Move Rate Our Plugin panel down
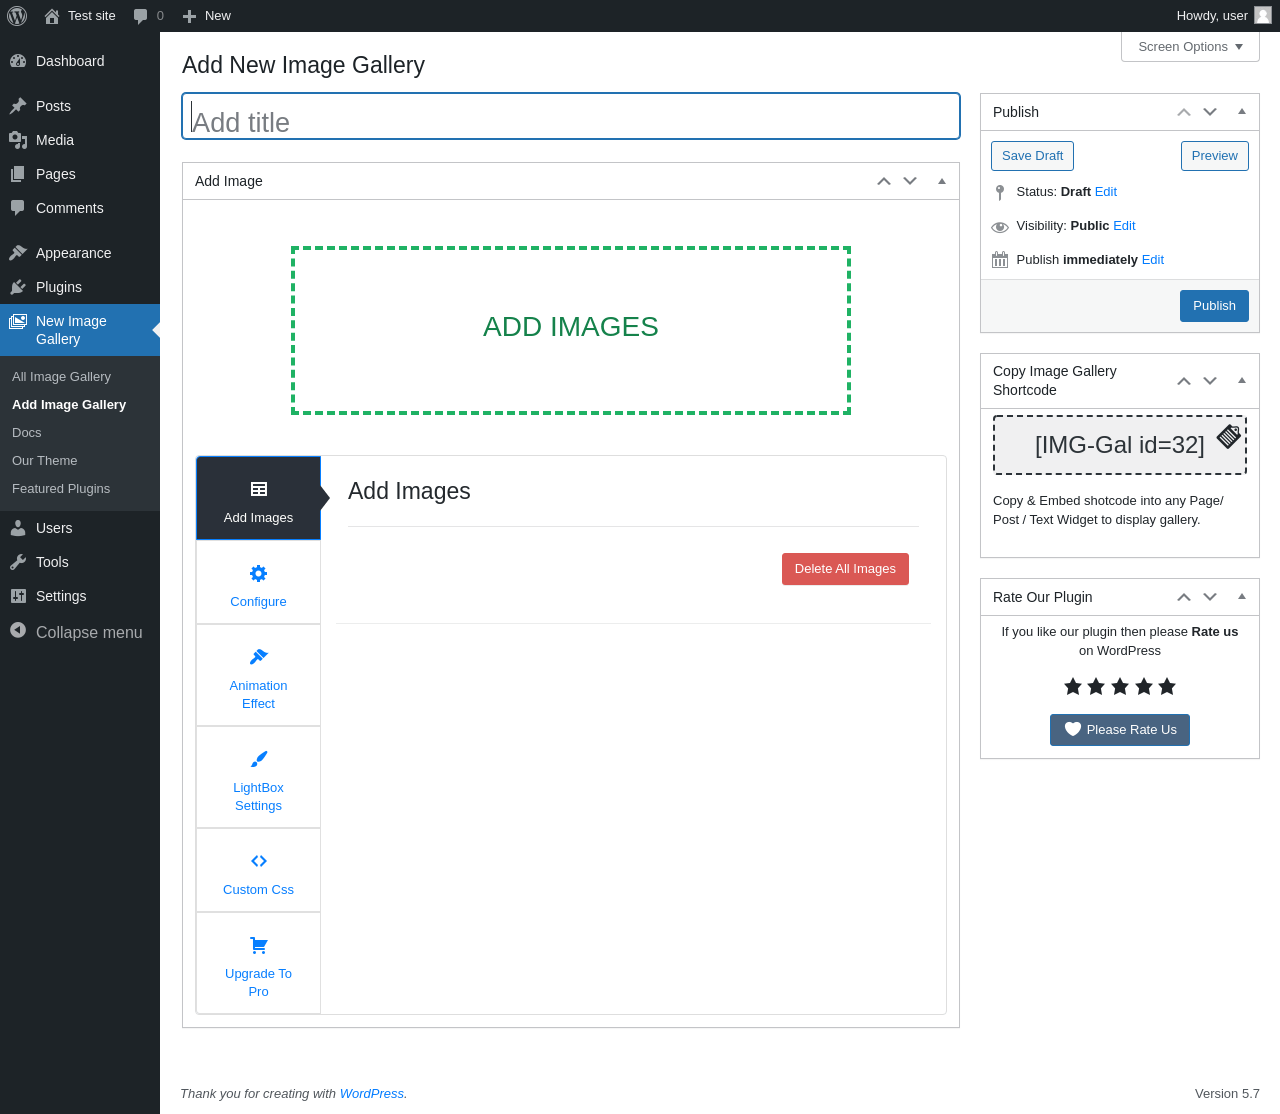Viewport: 1280px width, 1114px height. (x=1210, y=597)
